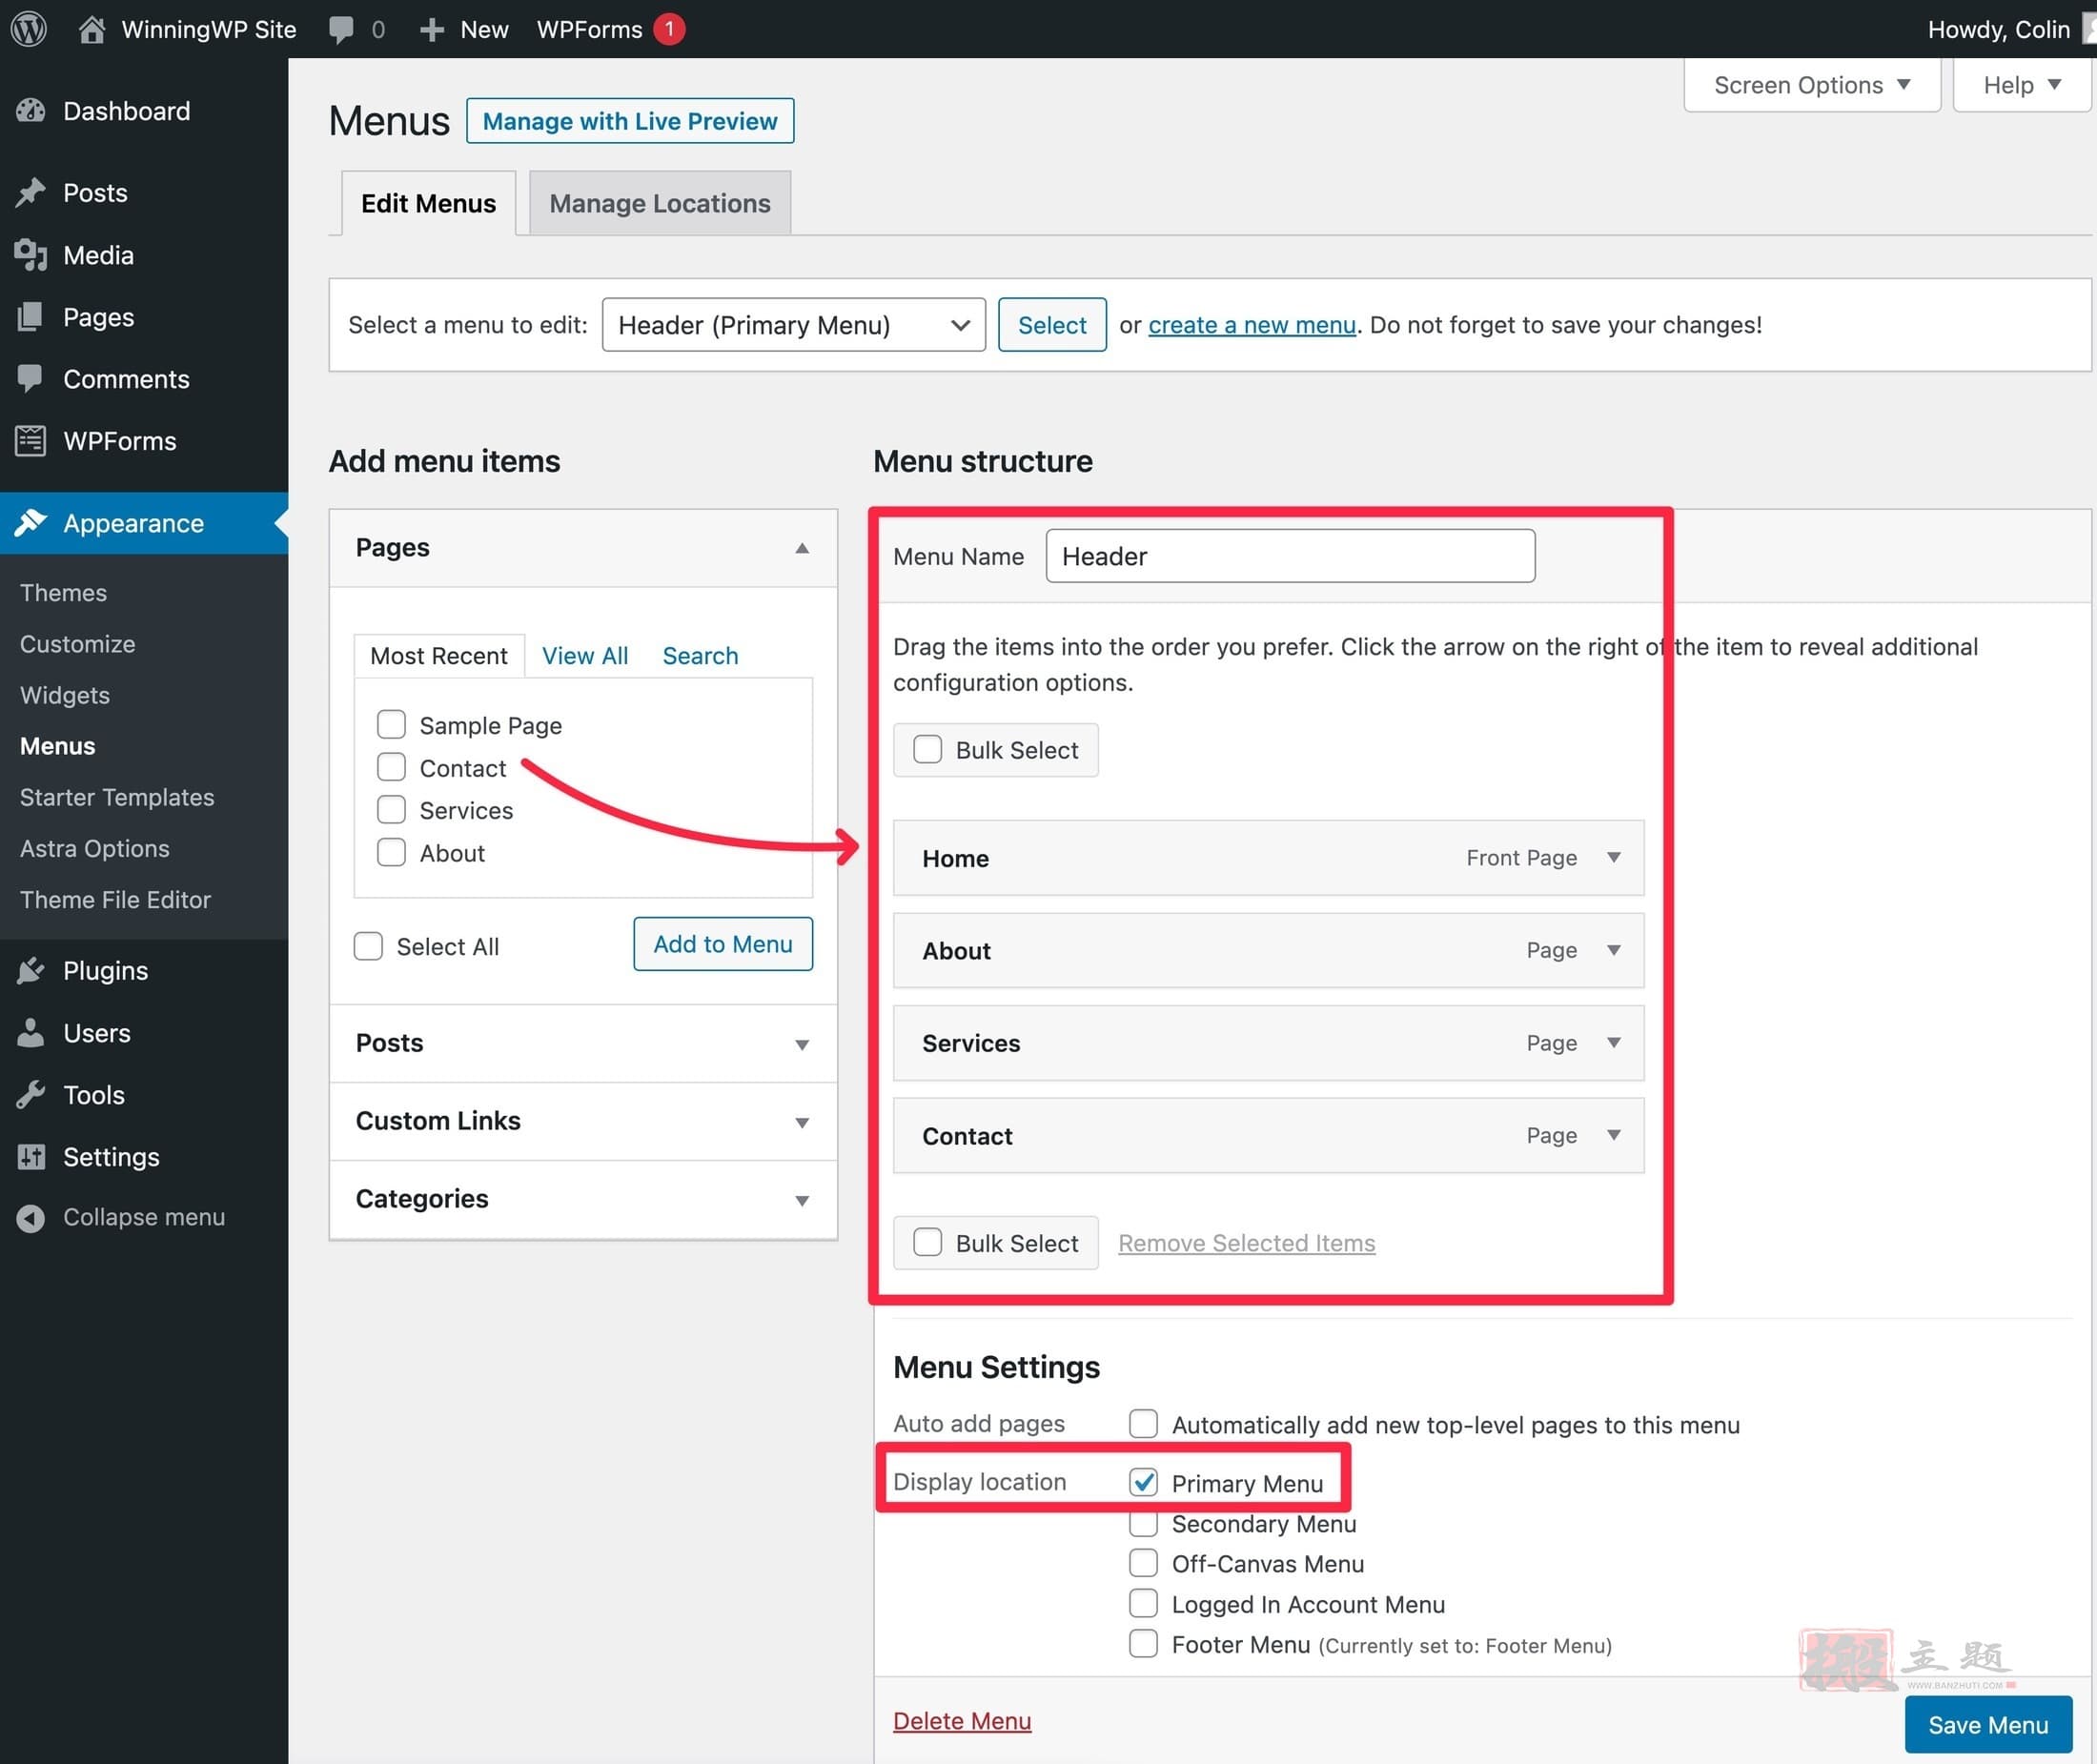Click the Users person icon
The height and width of the screenshot is (1764, 2097).
click(x=31, y=1032)
